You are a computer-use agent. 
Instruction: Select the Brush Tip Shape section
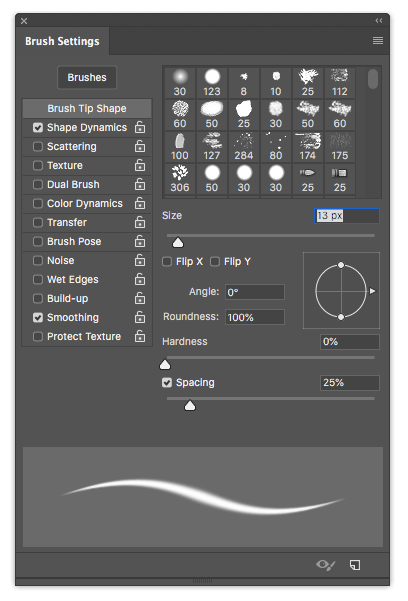87,108
